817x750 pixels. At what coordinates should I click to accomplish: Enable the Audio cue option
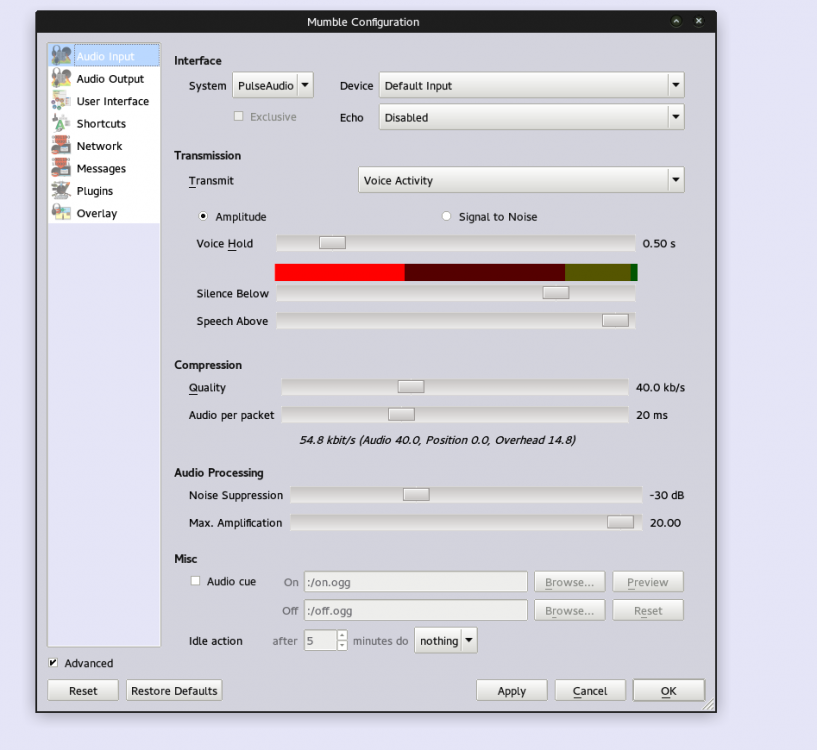coord(195,579)
